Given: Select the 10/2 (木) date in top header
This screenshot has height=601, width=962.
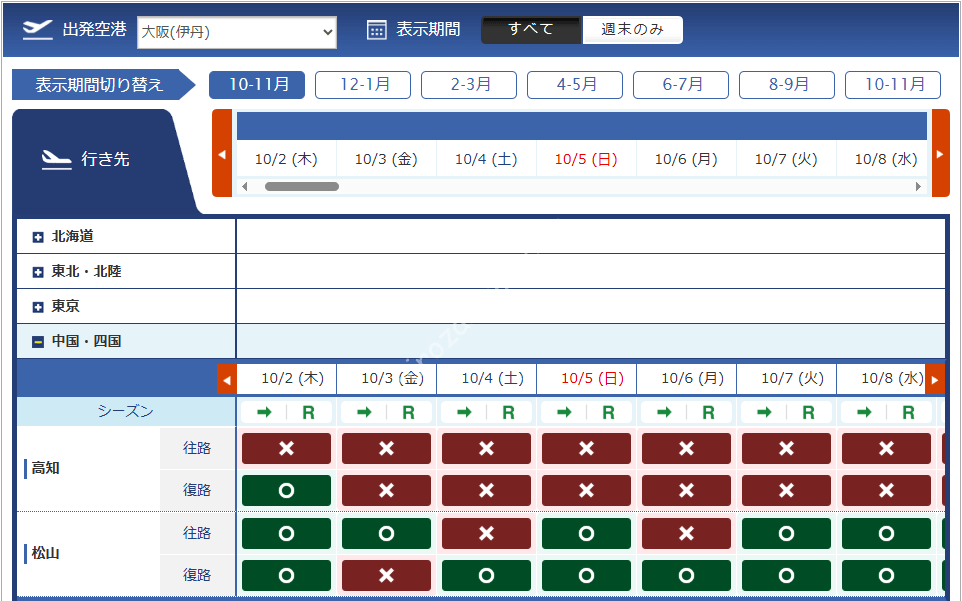Looking at the screenshot, I should pos(287,159).
